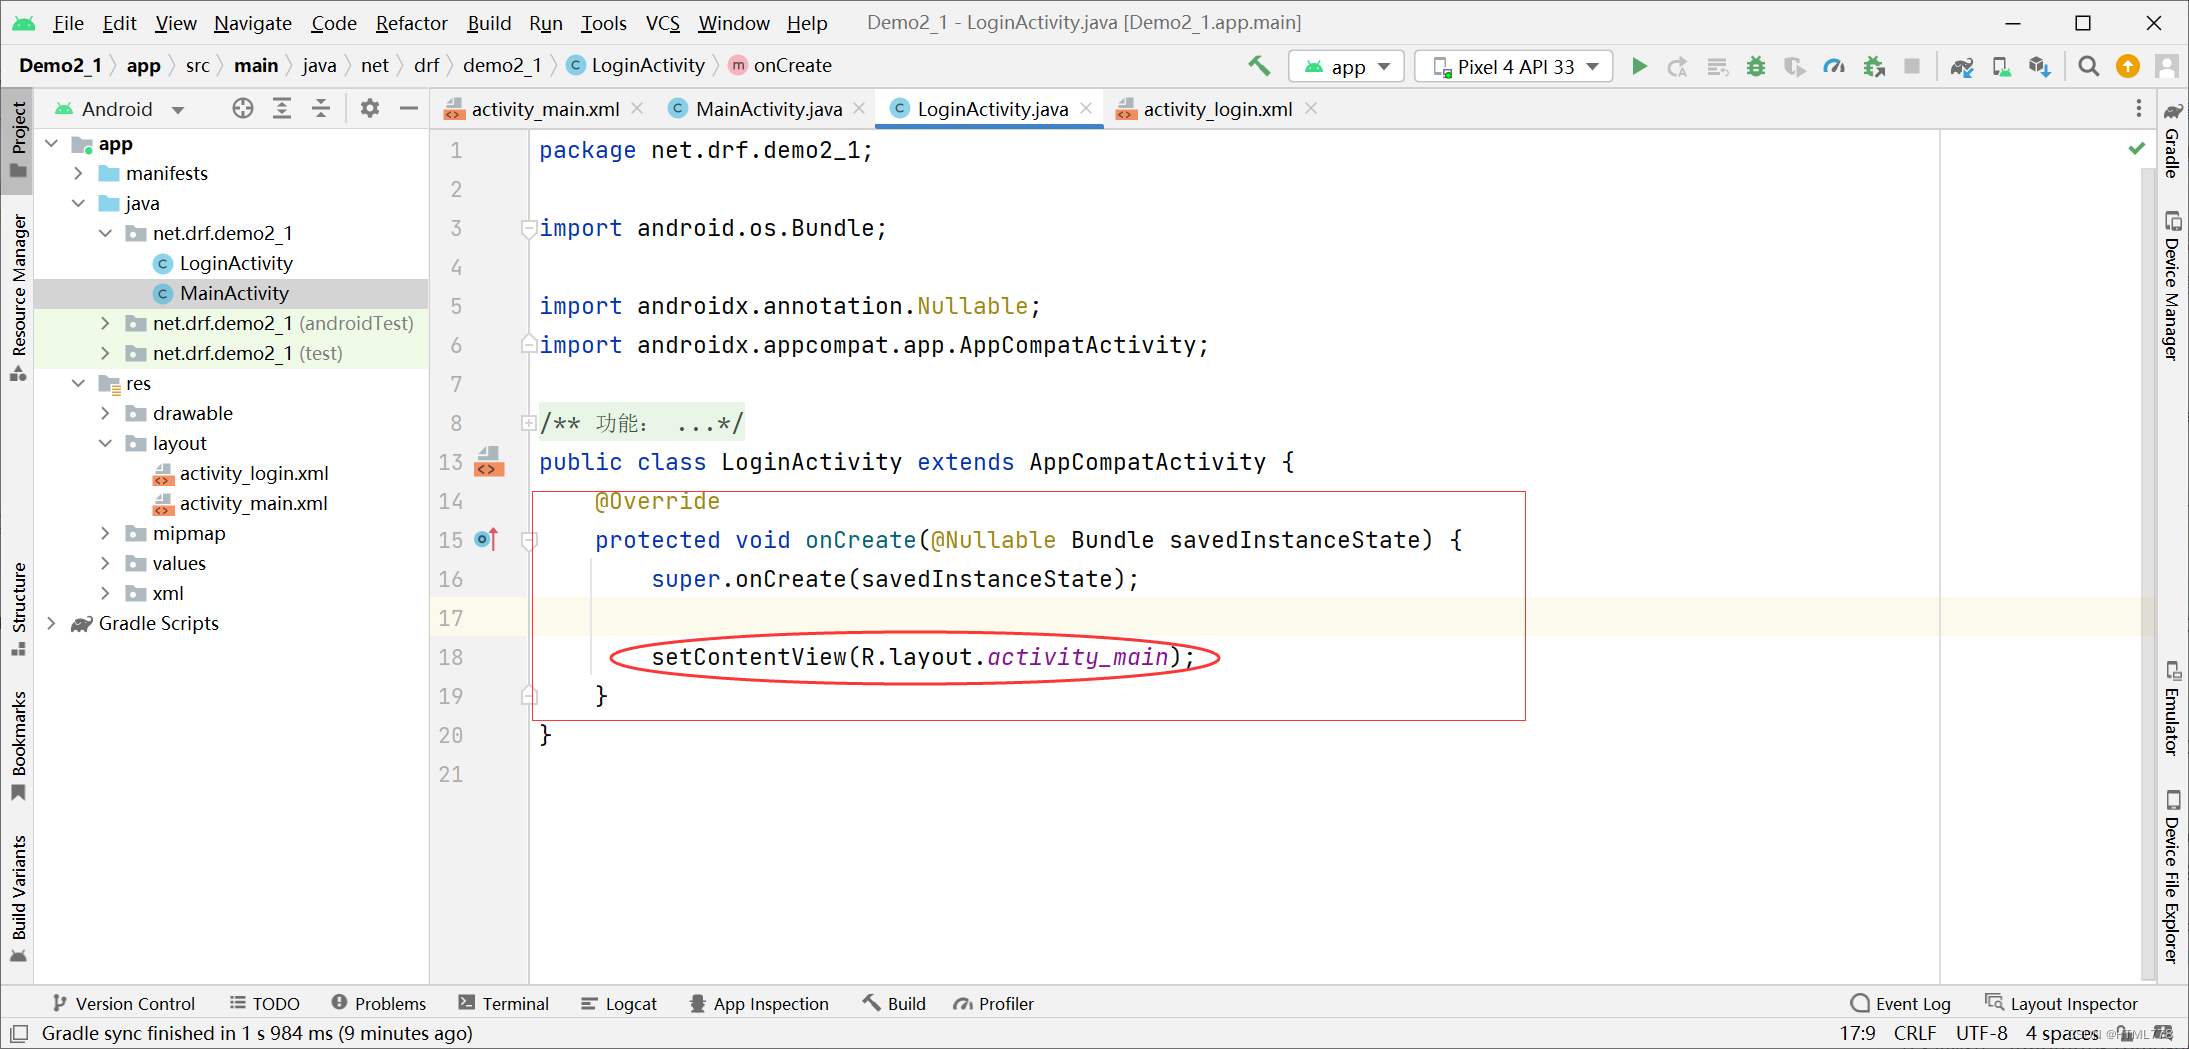The width and height of the screenshot is (2189, 1049).
Task: Open the VCS menu
Action: pos(662,23)
